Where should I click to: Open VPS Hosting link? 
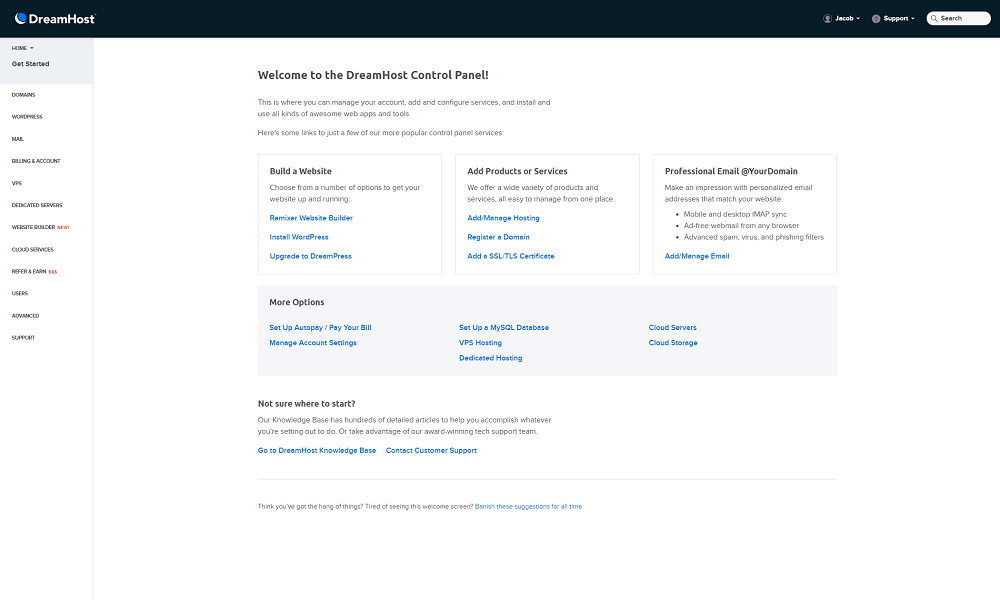(480, 343)
